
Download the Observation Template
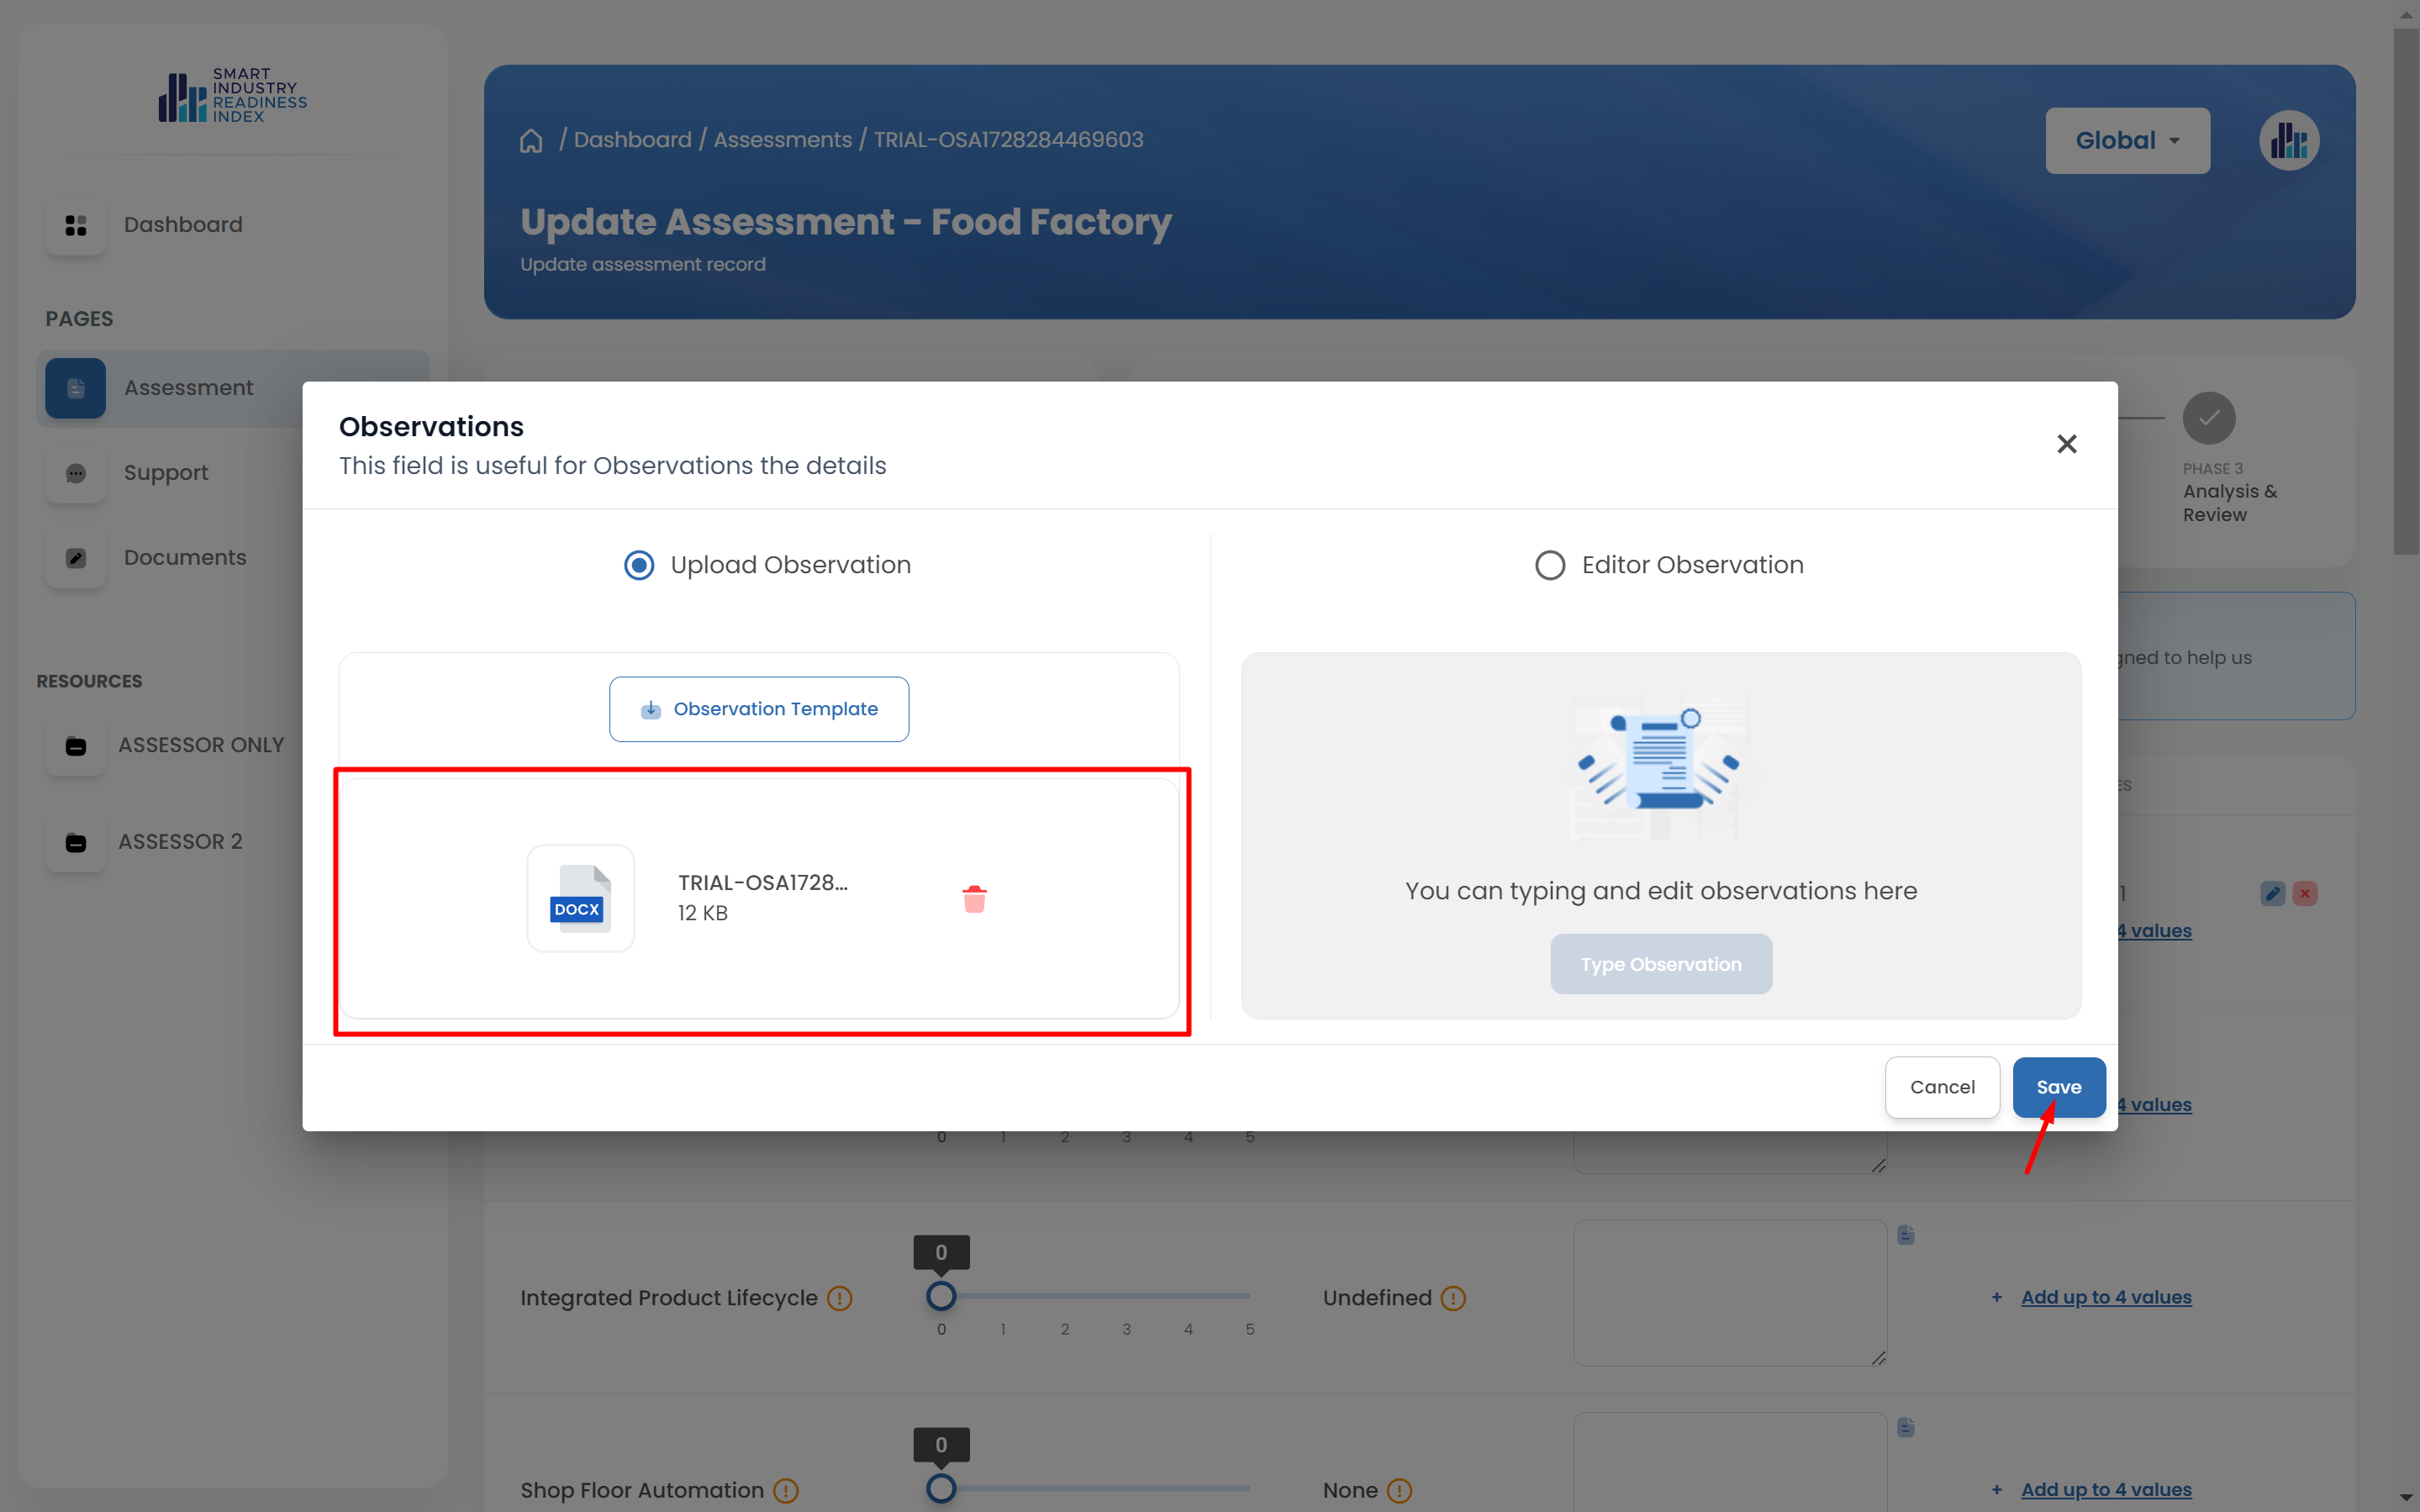click(x=759, y=709)
